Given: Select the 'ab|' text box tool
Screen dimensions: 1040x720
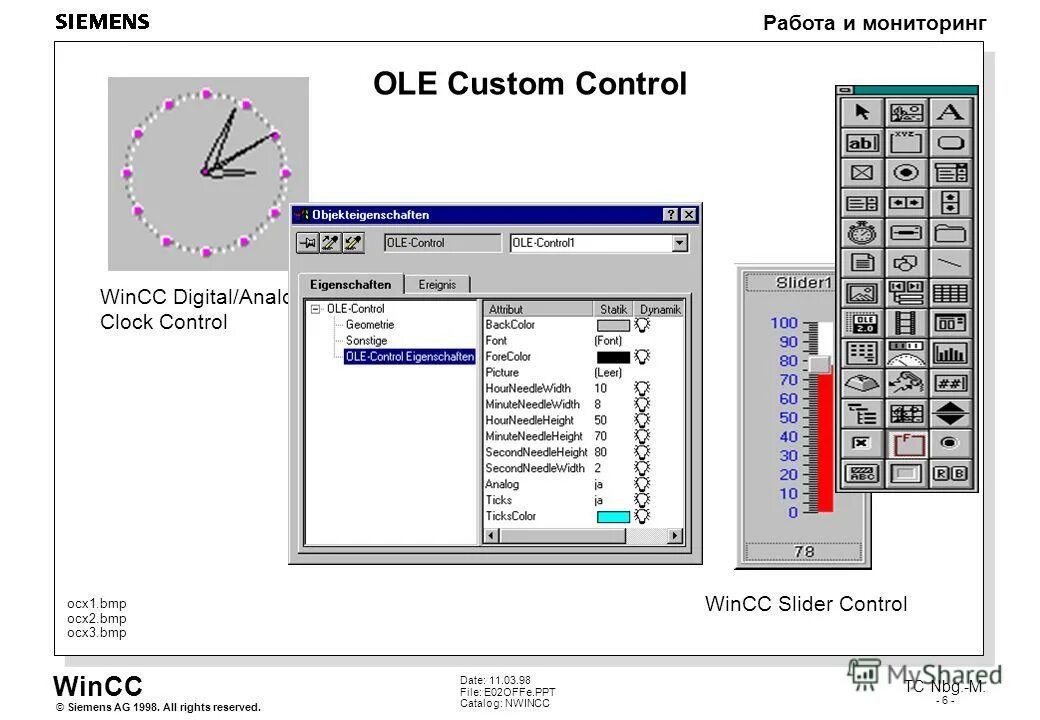Looking at the screenshot, I should coord(862,143).
